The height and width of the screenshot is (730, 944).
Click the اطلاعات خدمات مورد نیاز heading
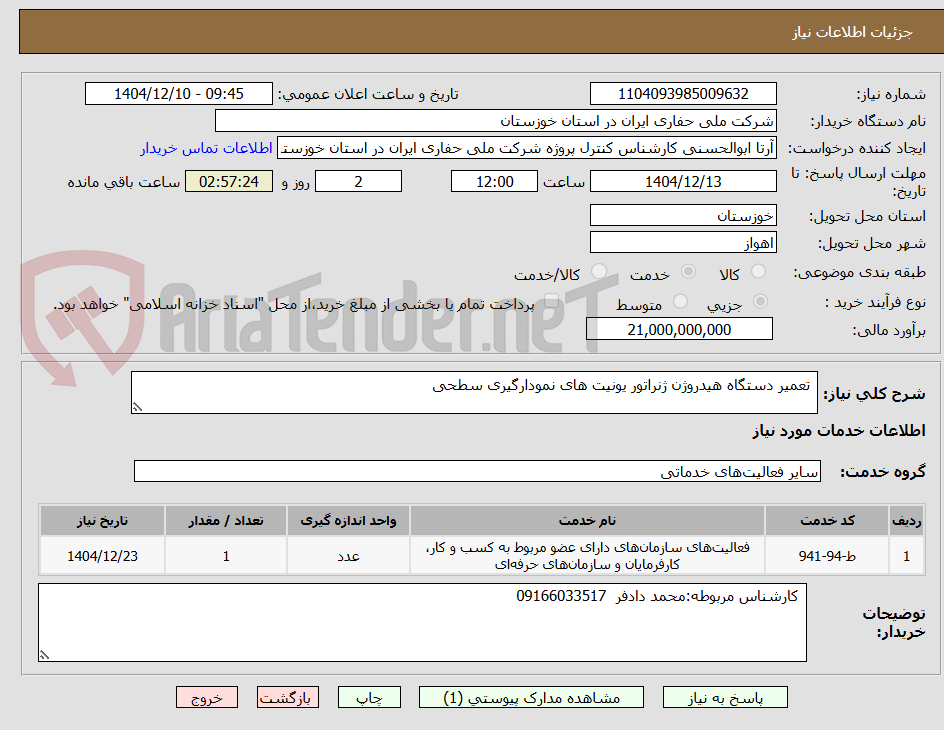click(839, 431)
